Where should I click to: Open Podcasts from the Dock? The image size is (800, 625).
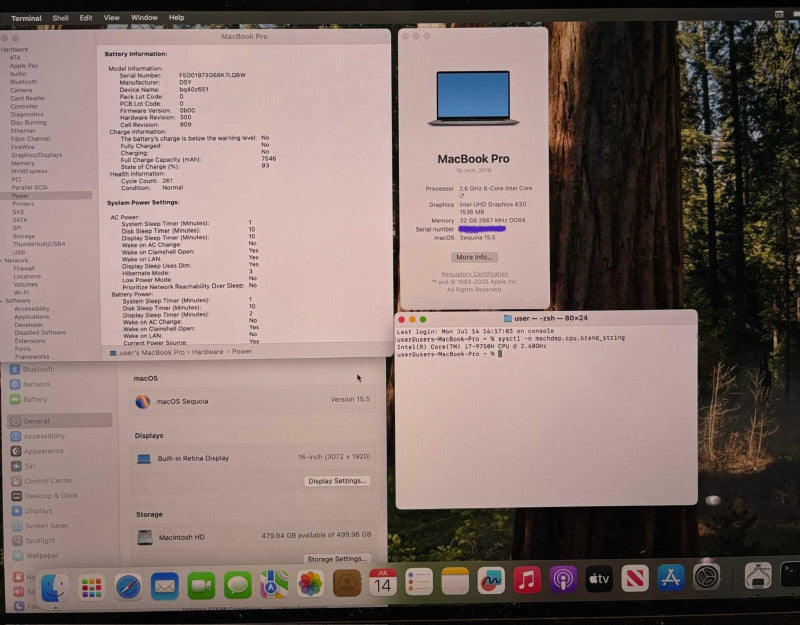pyautogui.click(x=563, y=580)
